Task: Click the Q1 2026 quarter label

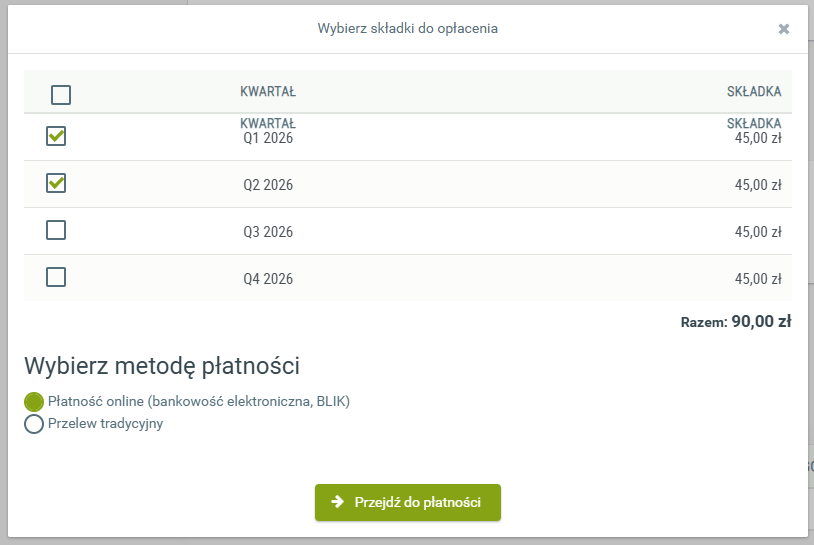Action: click(x=268, y=139)
